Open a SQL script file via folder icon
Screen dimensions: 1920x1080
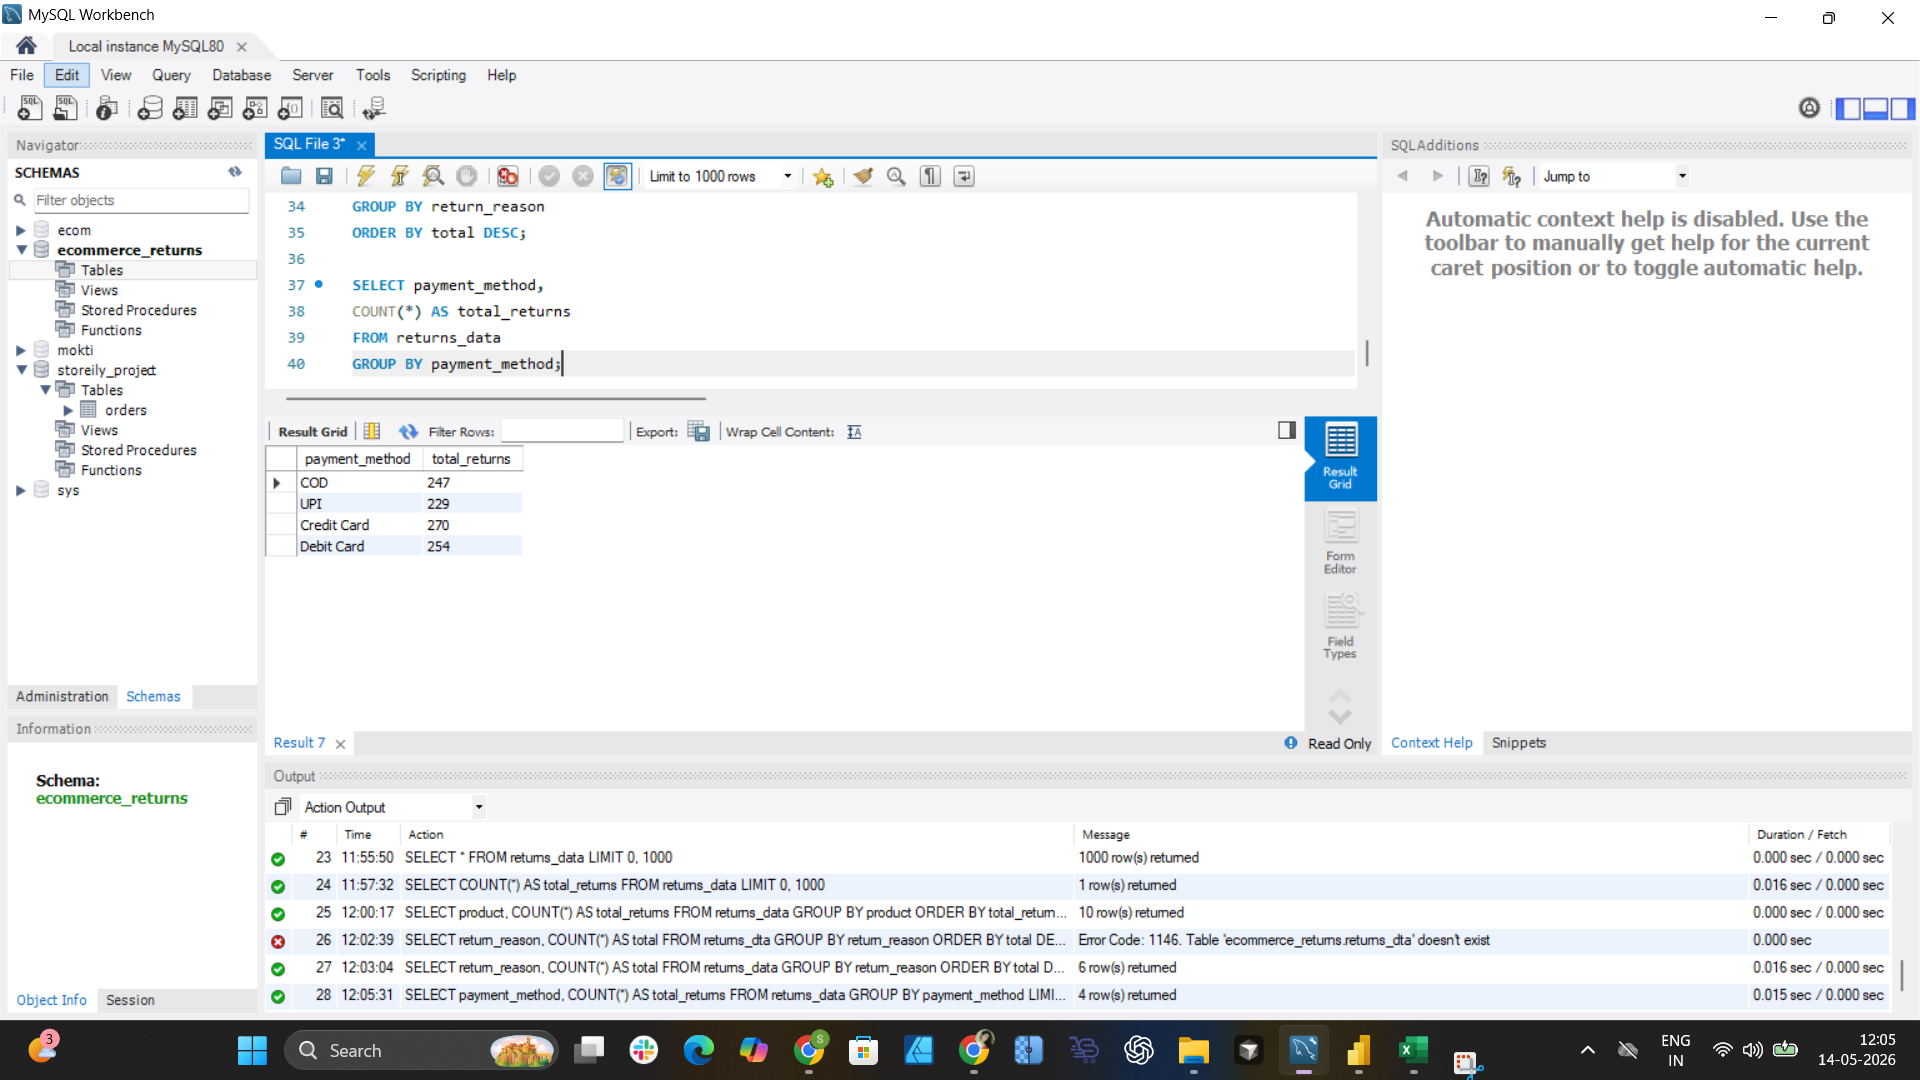(291, 176)
